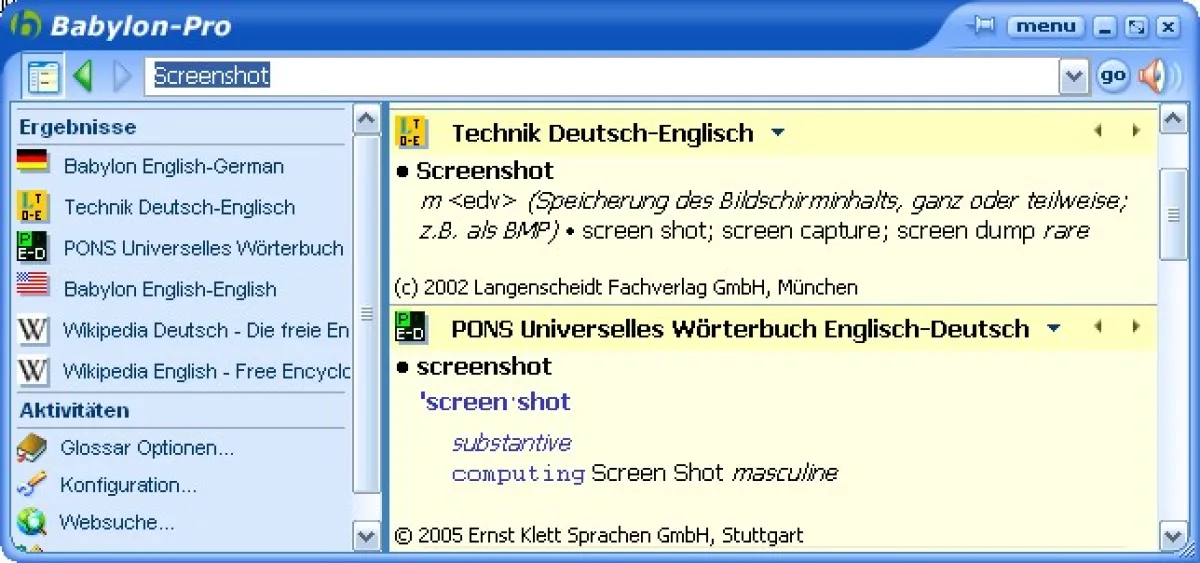Open Konfiguration...

[128, 486]
